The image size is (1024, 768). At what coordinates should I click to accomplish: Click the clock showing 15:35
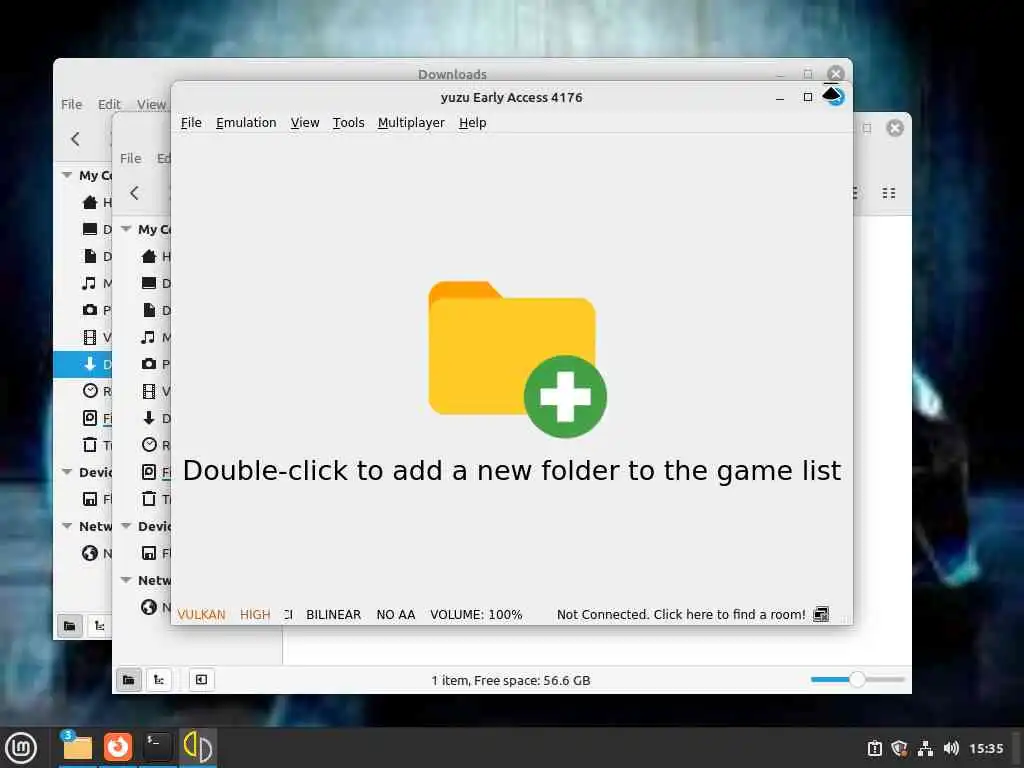[986, 748]
